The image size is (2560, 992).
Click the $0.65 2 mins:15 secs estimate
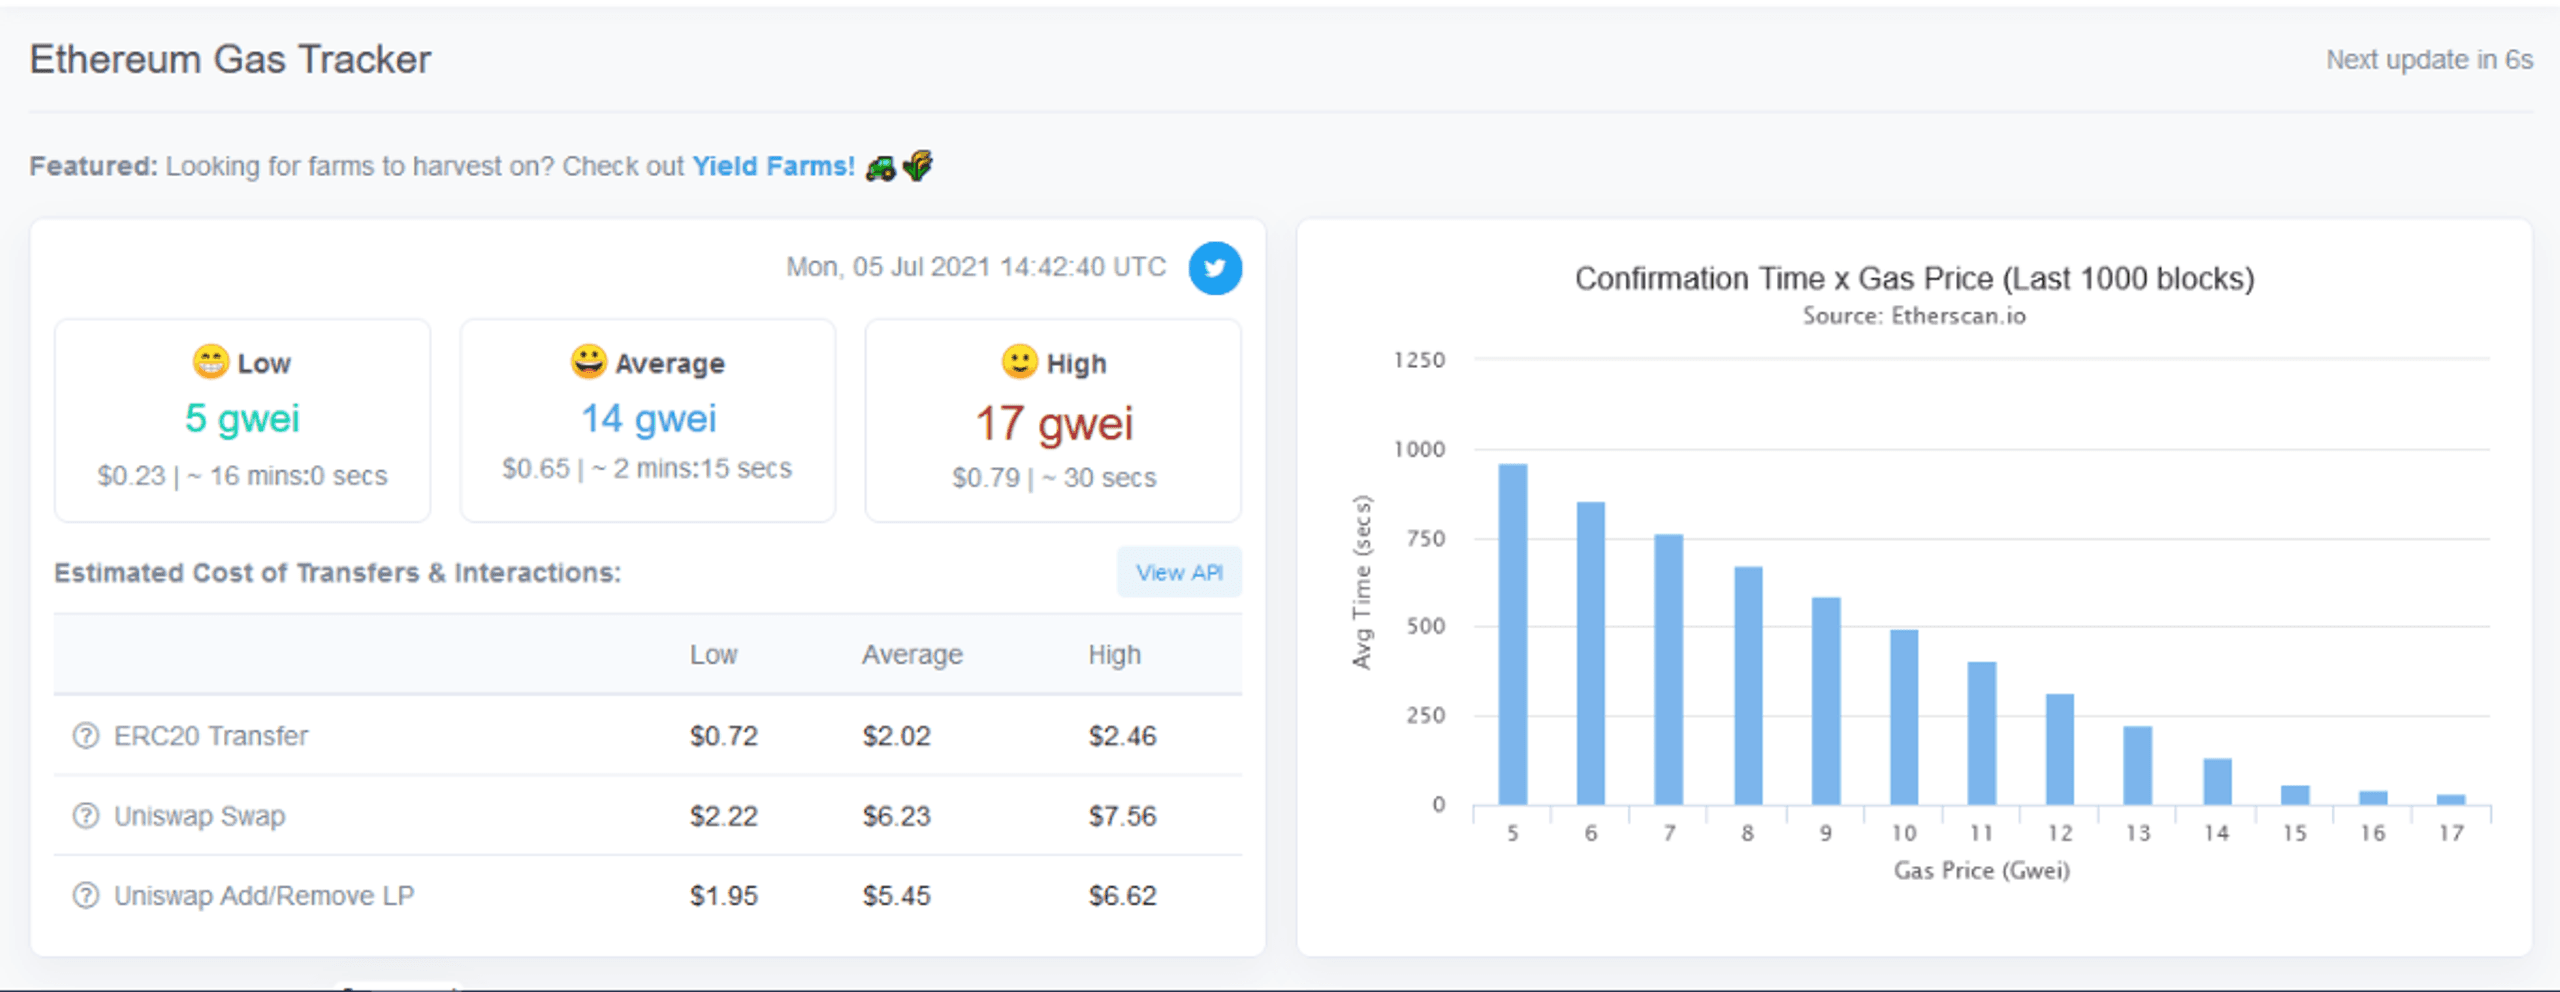point(647,468)
